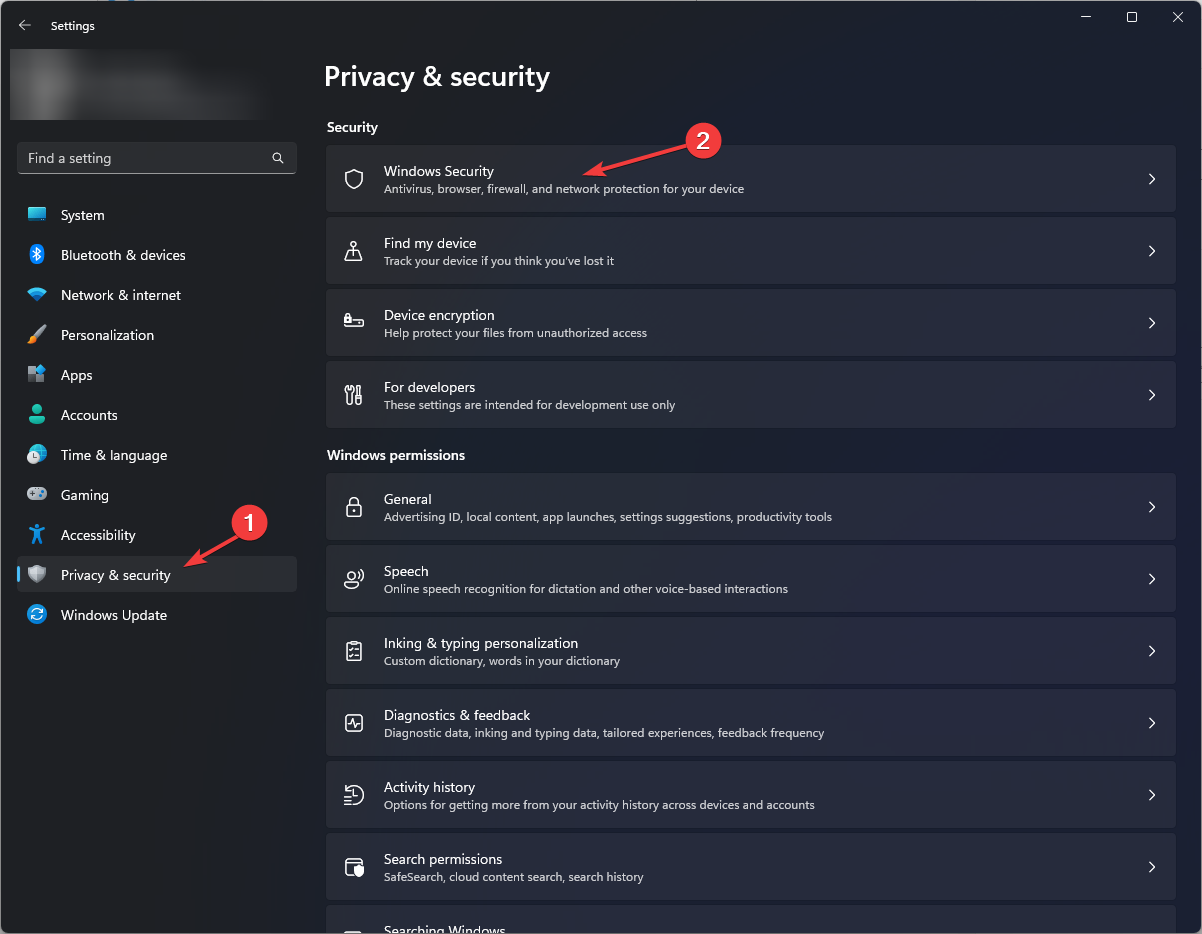Screen dimensions: 1202x934
Task: Open Speech recognition settings
Action: click(751, 579)
